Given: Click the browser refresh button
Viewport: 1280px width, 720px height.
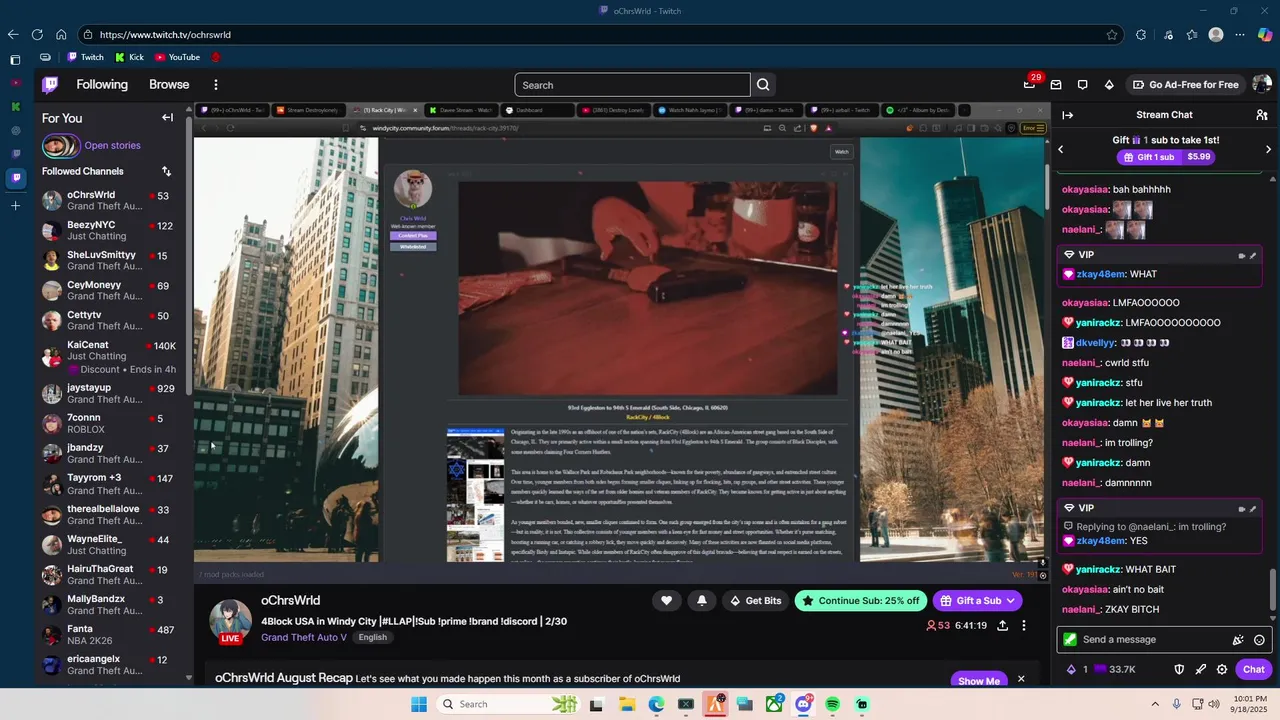Looking at the screenshot, I should pos(37,34).
